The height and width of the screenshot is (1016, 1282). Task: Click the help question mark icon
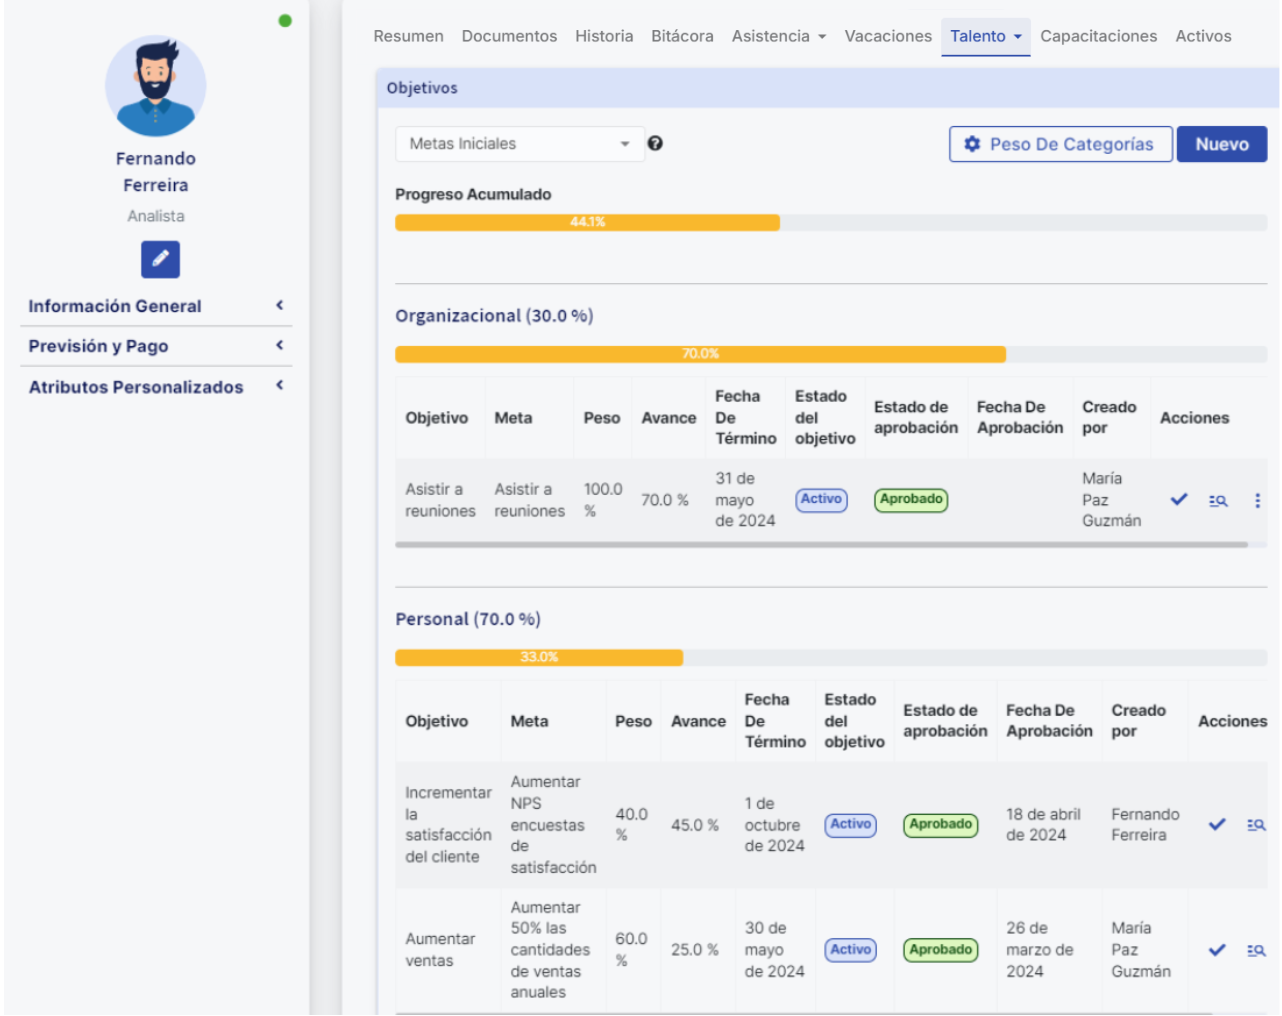pyautogui.click(x=655, y=143)
